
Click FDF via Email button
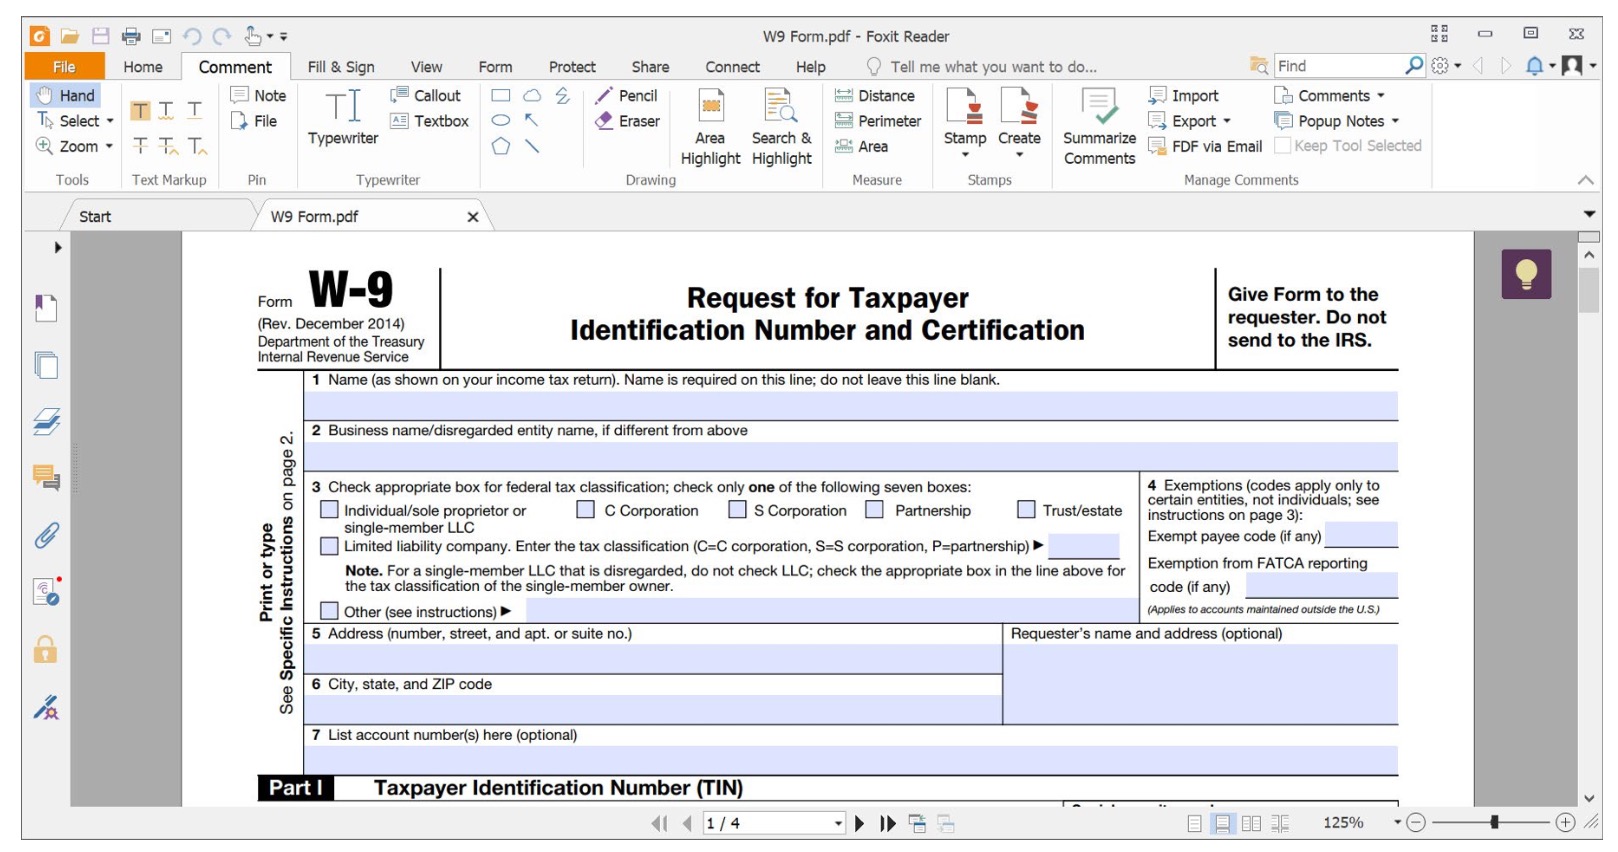point(1205,146)
